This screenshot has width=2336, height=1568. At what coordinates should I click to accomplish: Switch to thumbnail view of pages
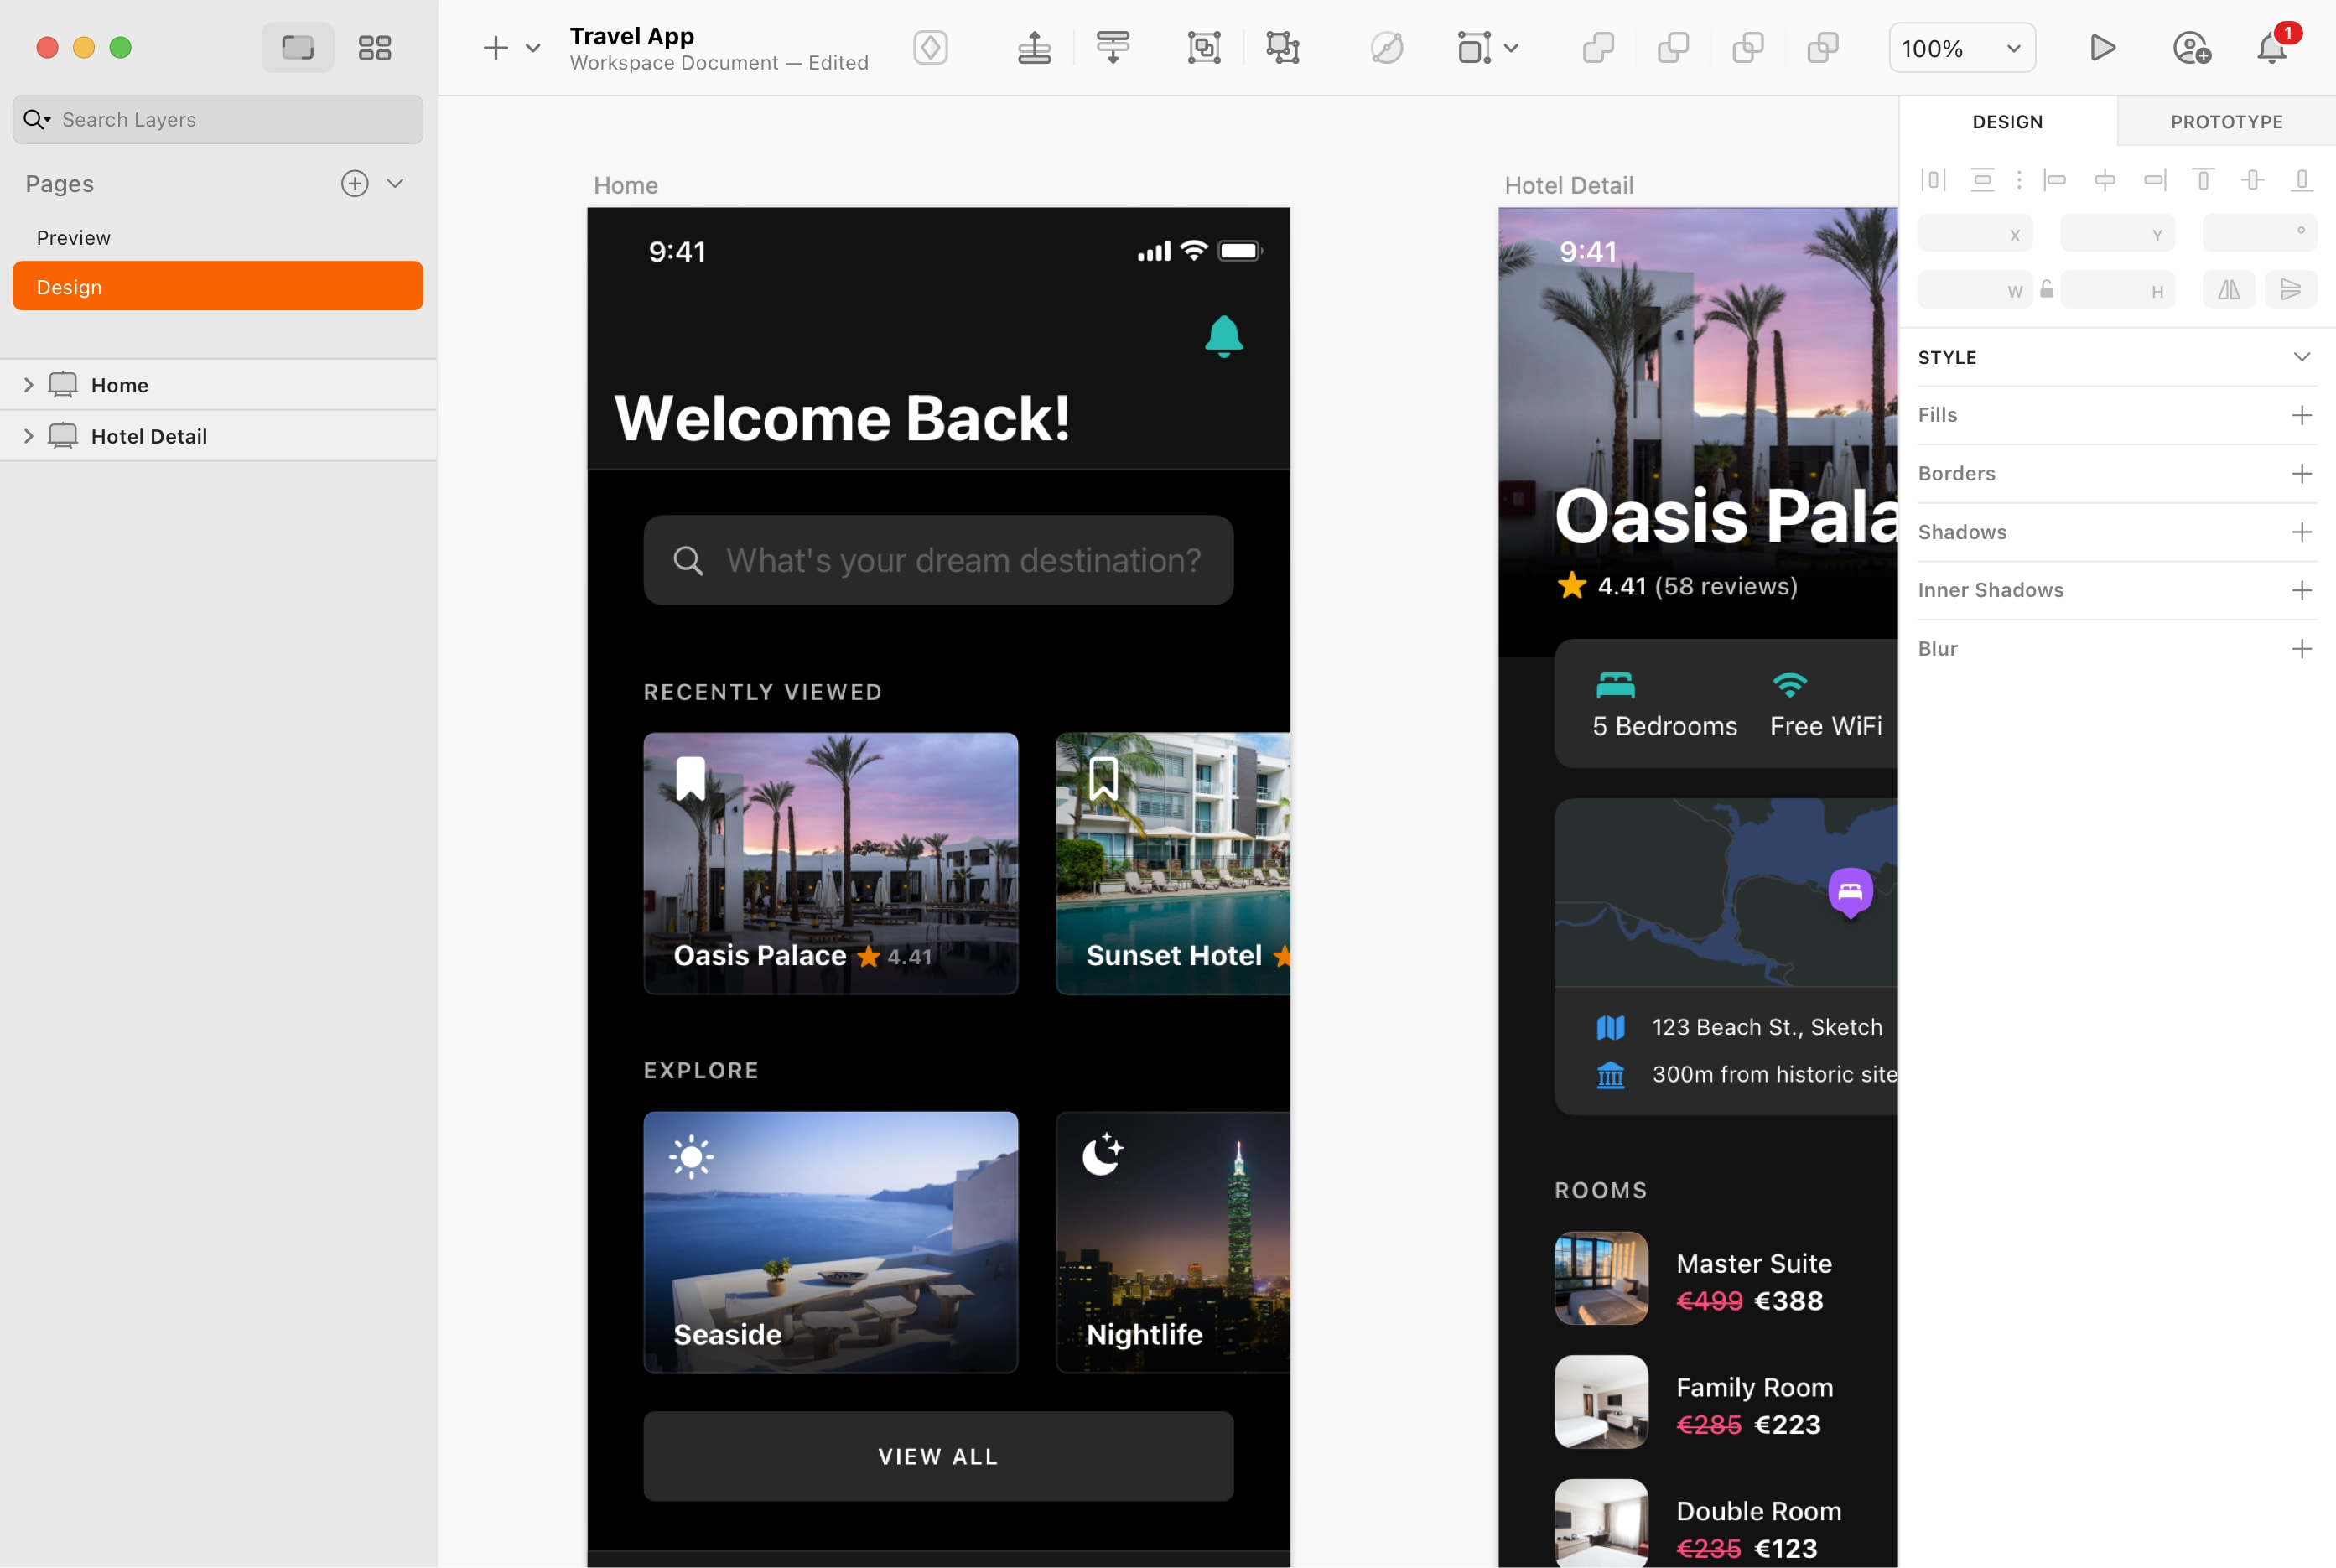click(x=374, y=47)
